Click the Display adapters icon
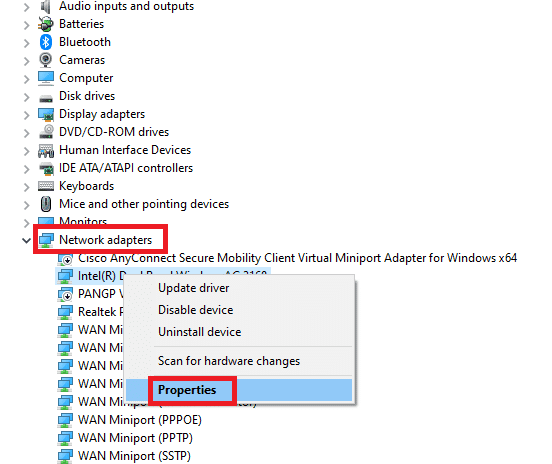 pos(46,114)
